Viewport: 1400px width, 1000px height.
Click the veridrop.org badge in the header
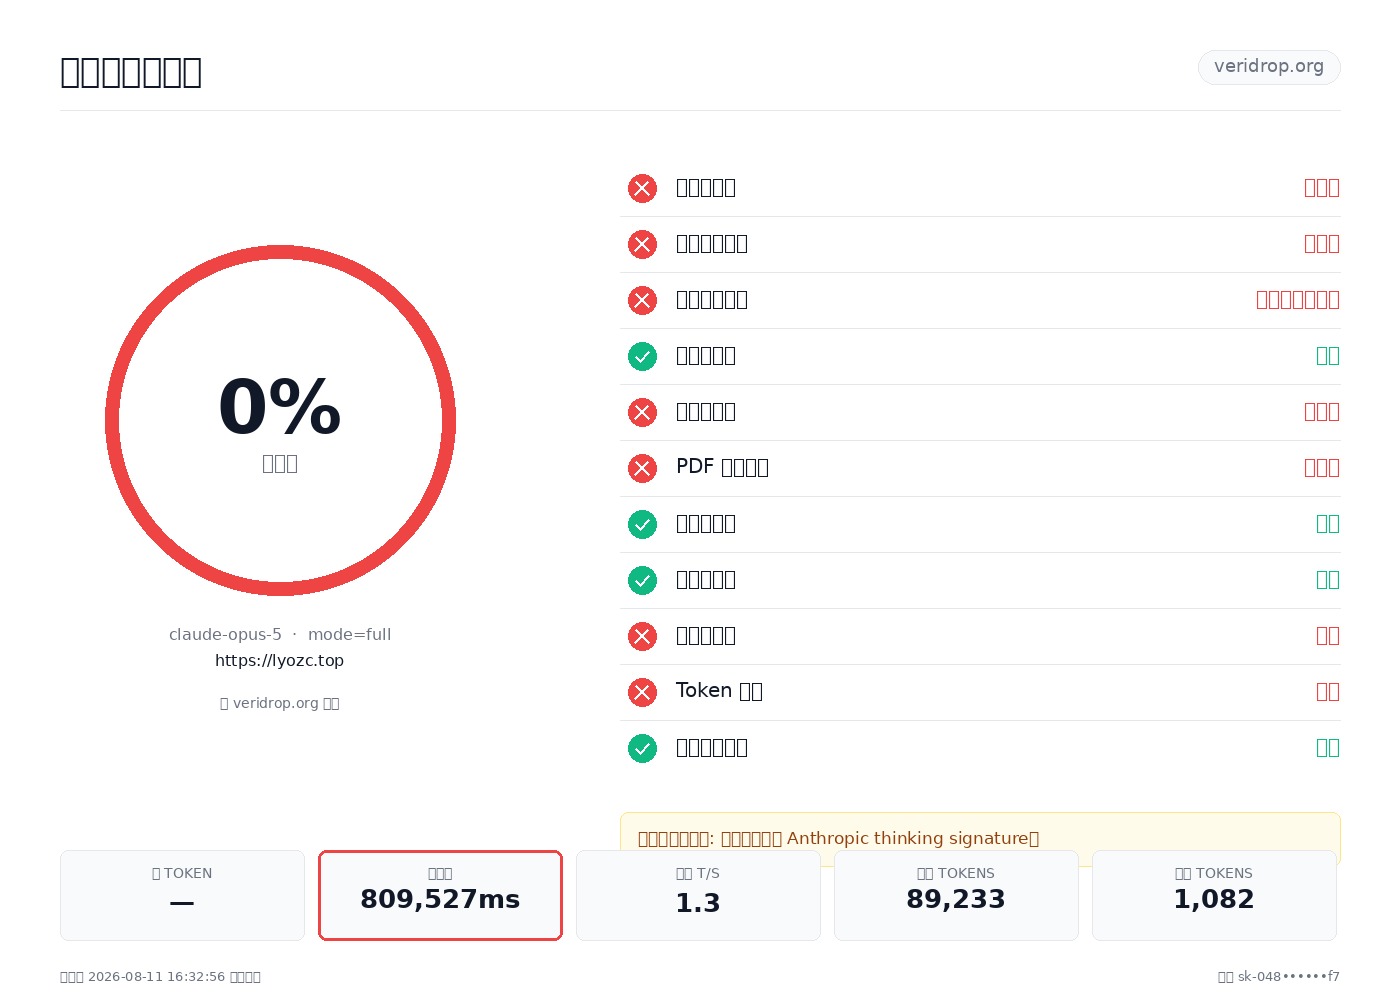1269,67
